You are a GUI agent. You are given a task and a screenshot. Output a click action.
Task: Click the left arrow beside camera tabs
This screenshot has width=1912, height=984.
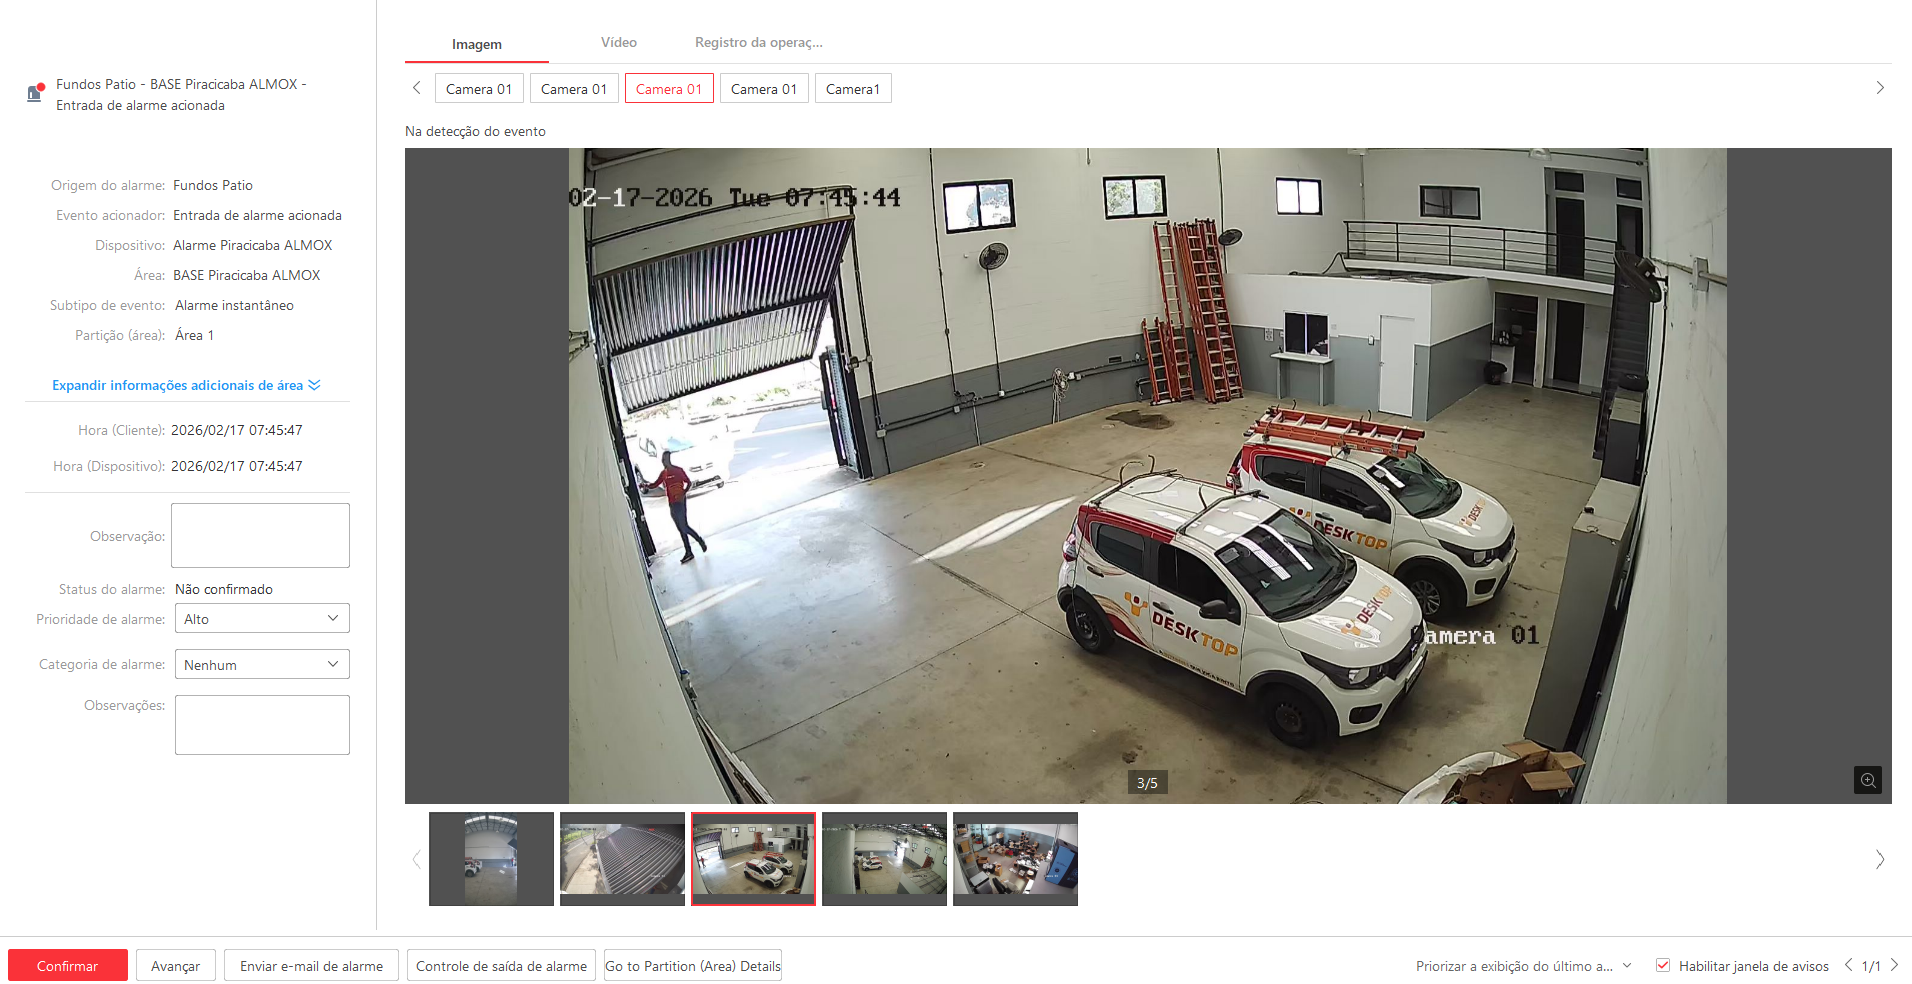point(417,88)
